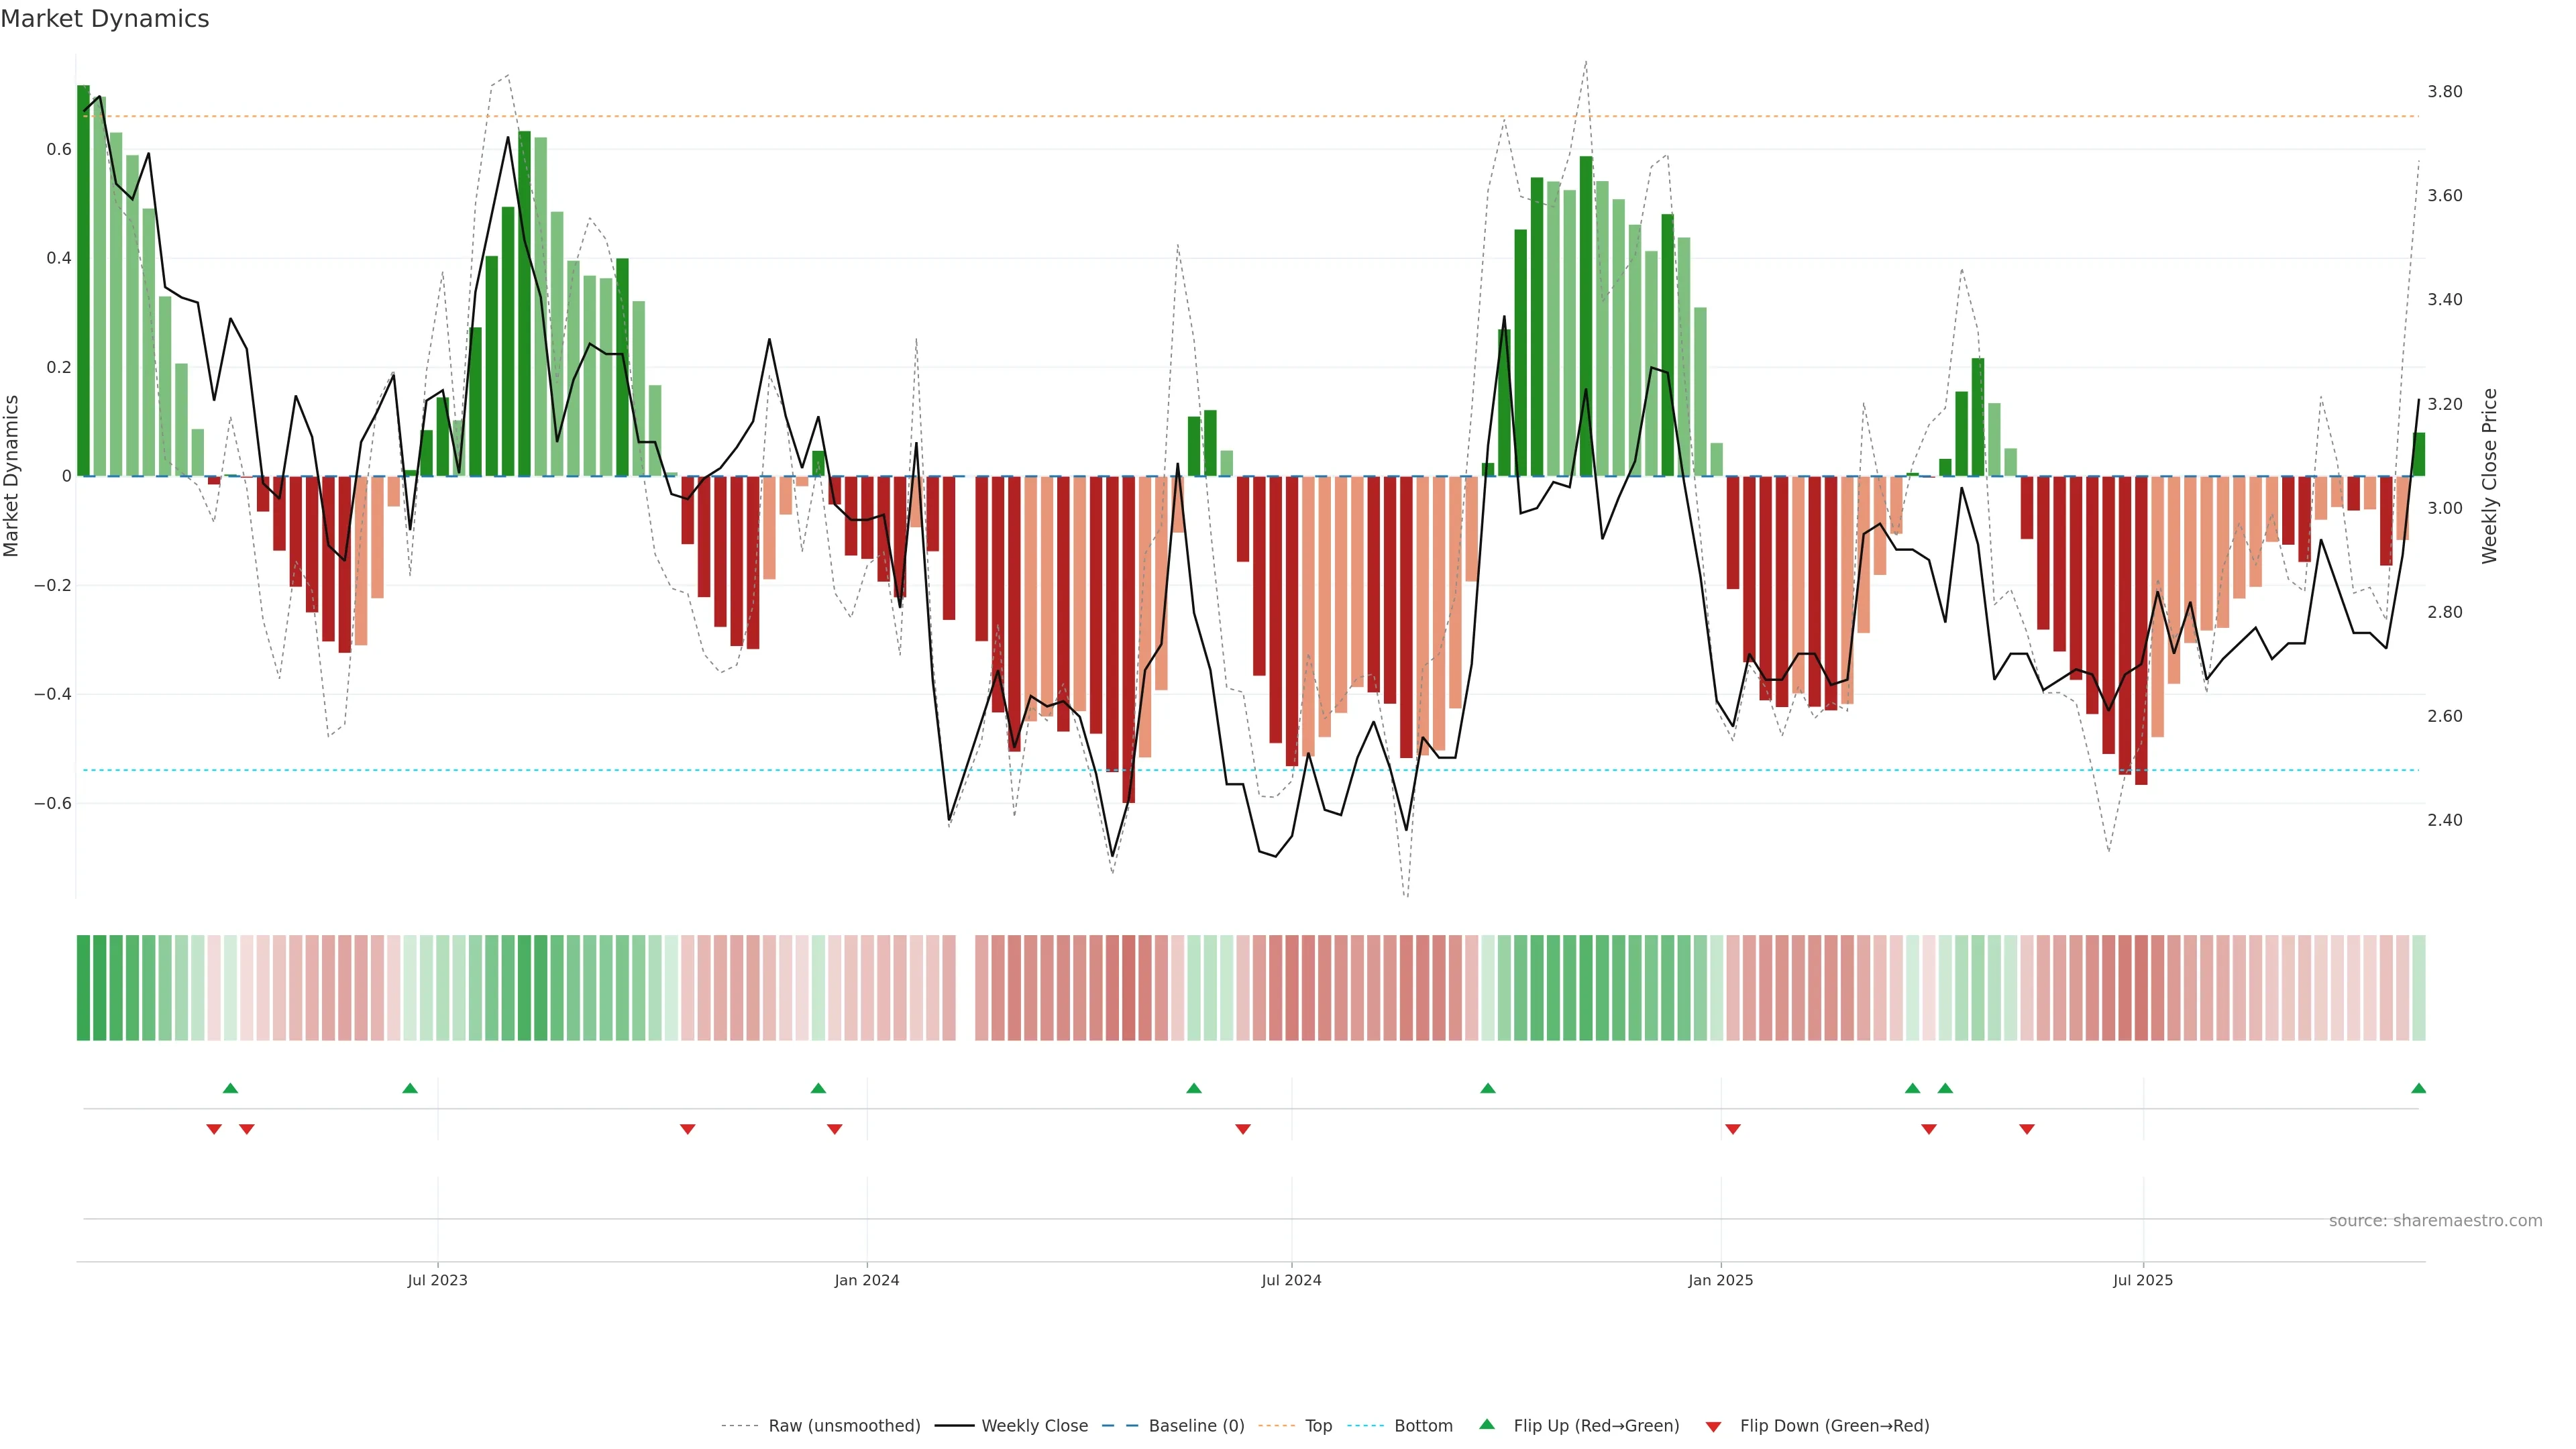Click the Jul 2025 x-axis label
The image size is (2576, 1449).
point(2143,1280)
